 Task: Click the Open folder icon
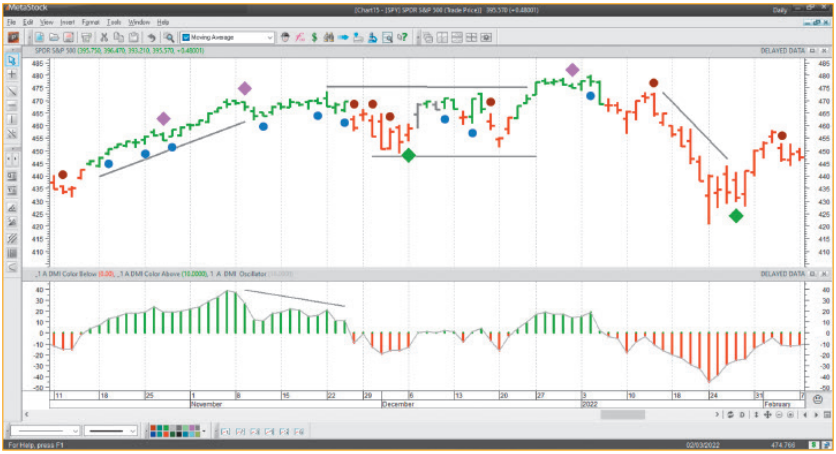click(54, 37)
